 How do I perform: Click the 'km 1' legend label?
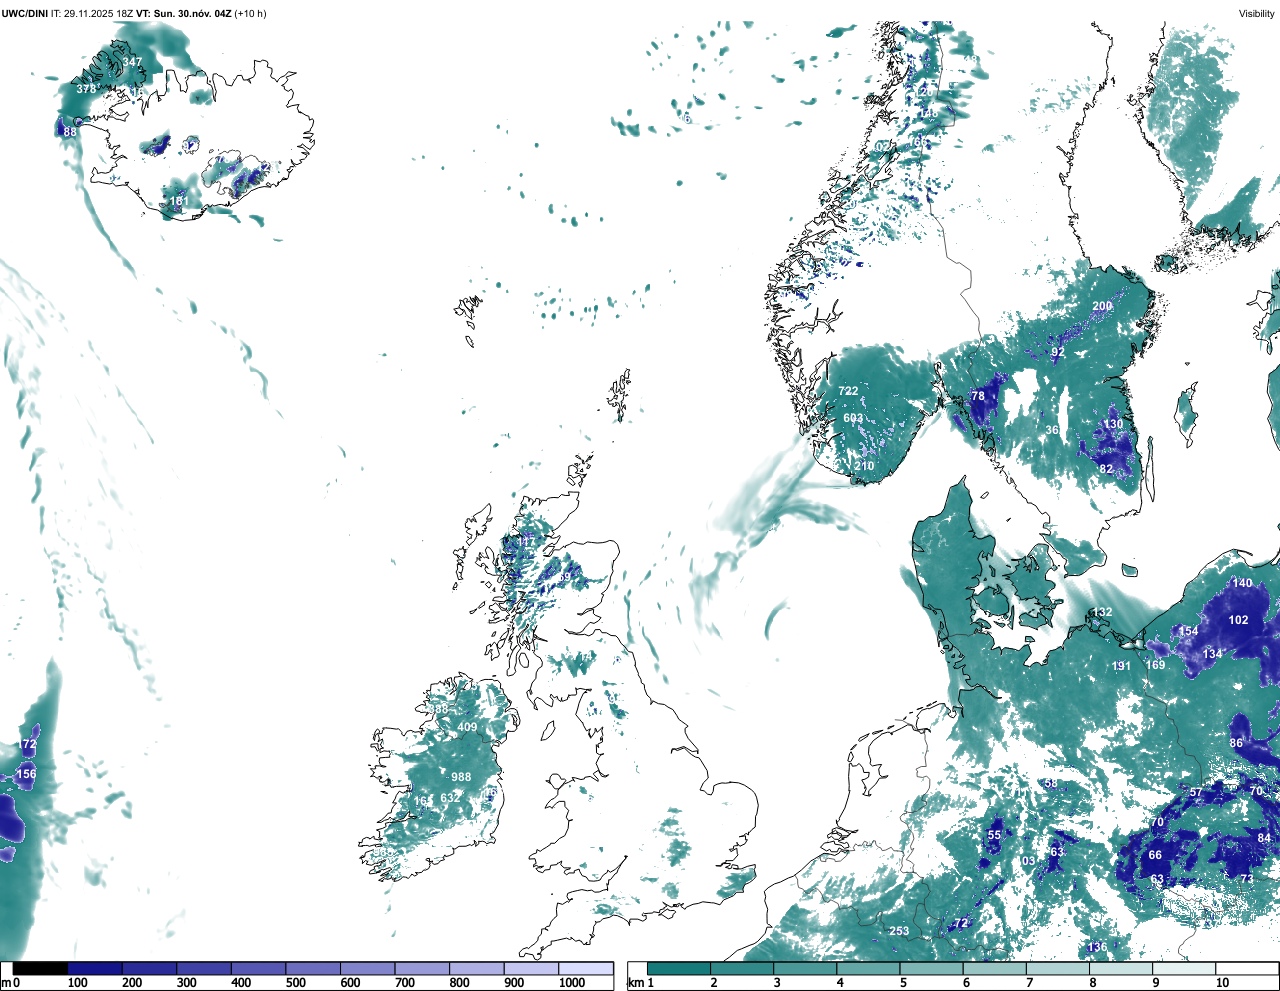[640, 983]
